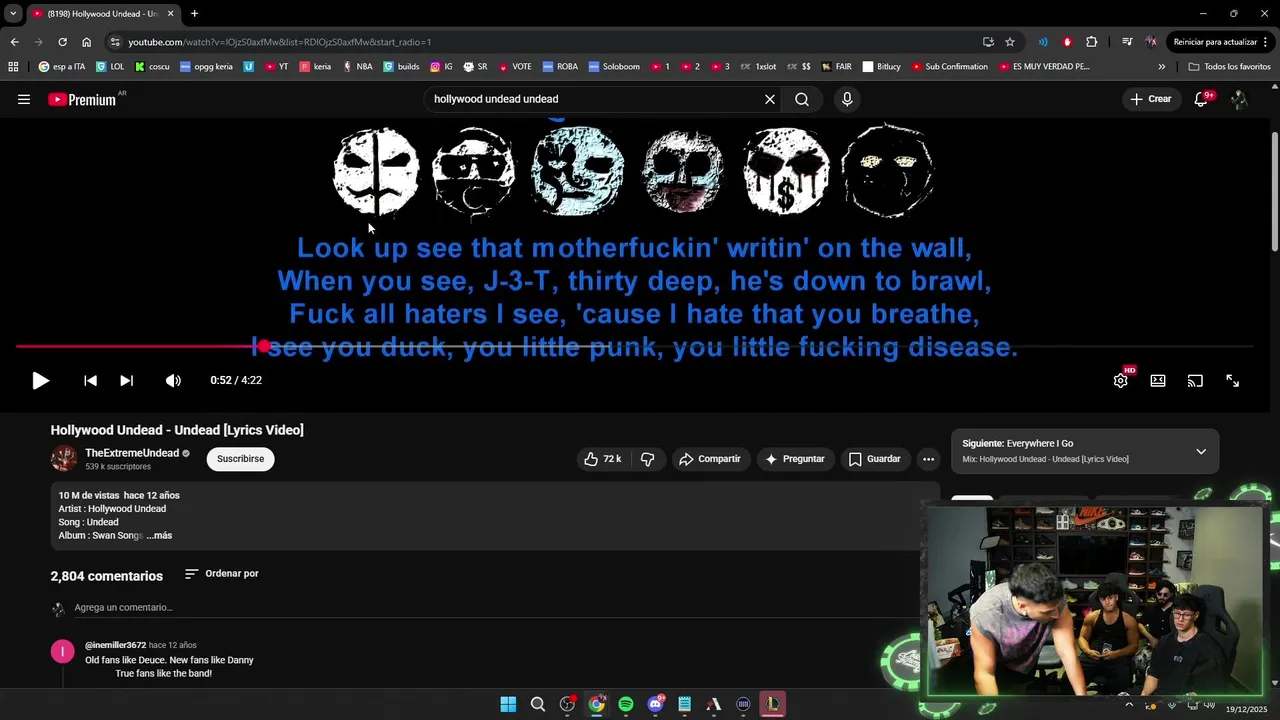This screenshot has height=720, width=1280.
Task: Go to YouTube Premium home logo
Action: (82, 99)
